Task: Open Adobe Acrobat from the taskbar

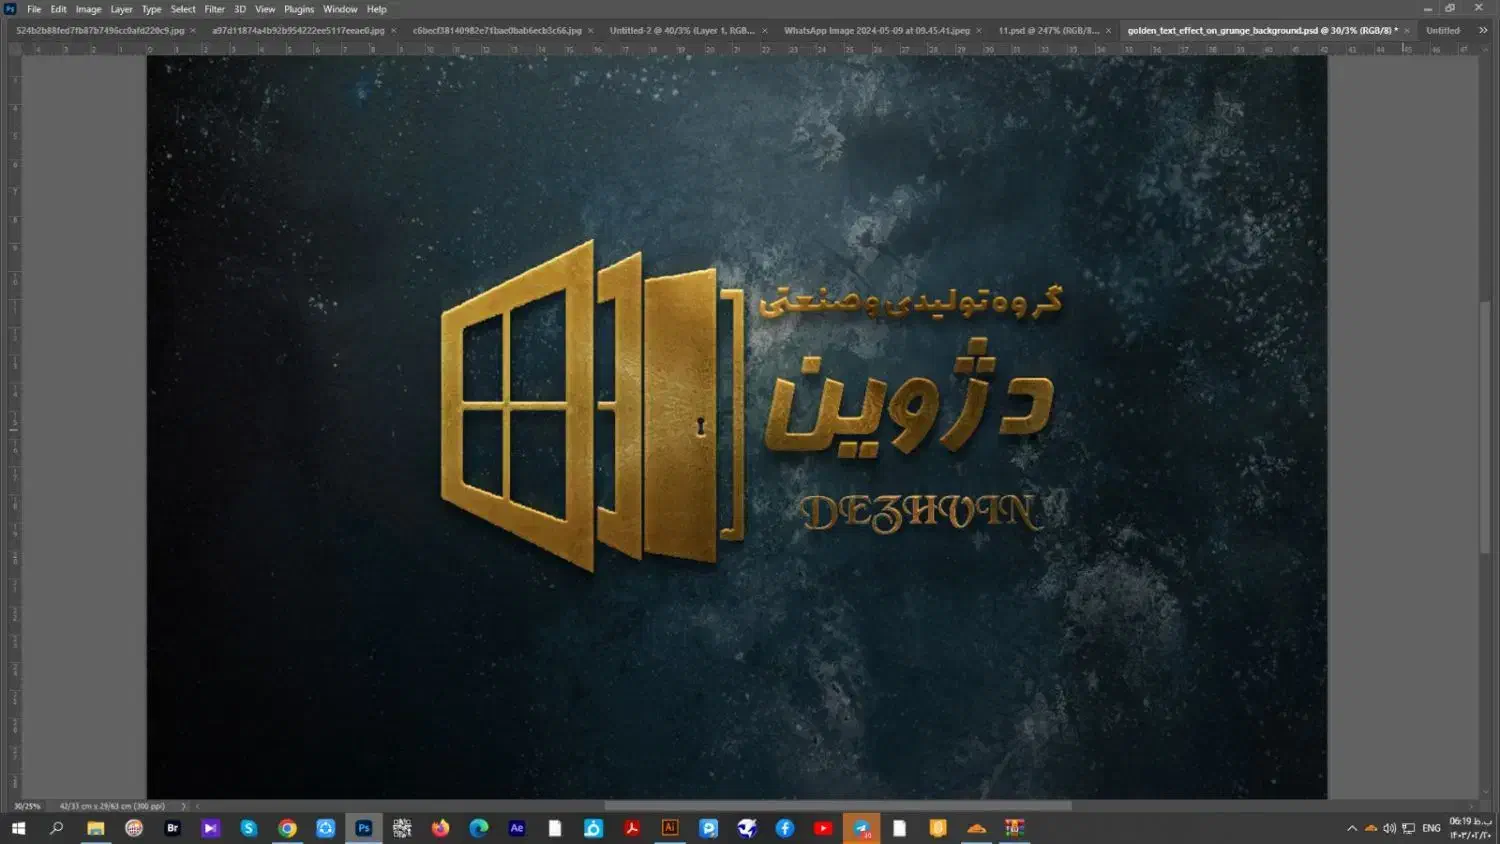Action: 632,828
